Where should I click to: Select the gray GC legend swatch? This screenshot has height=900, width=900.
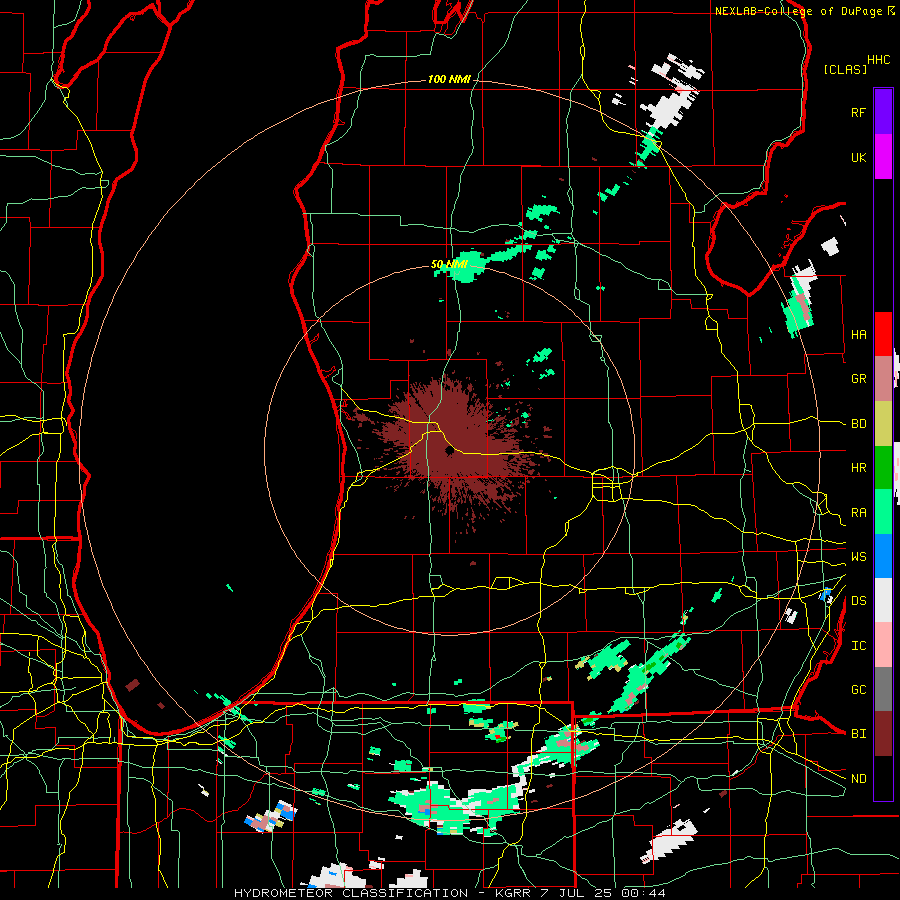pos(883,689)
